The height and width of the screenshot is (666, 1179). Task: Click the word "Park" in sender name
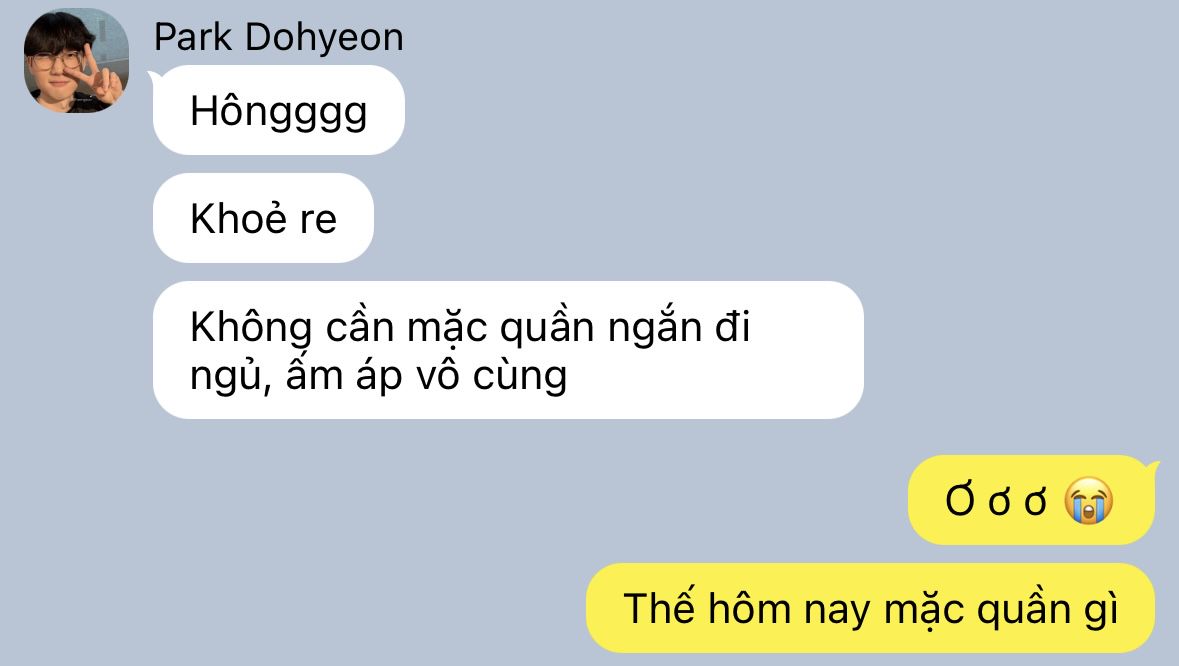tap(193, 37)
